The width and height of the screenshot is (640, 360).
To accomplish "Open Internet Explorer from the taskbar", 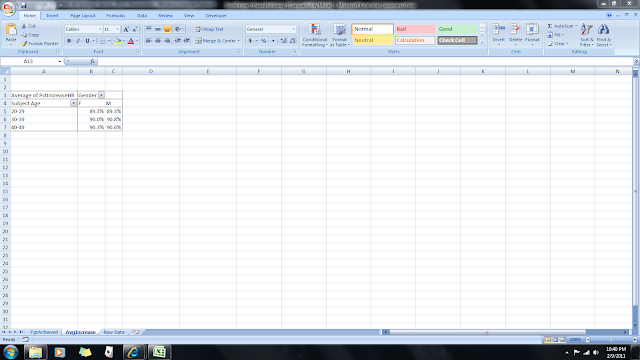I will click(x=133, y=352).
